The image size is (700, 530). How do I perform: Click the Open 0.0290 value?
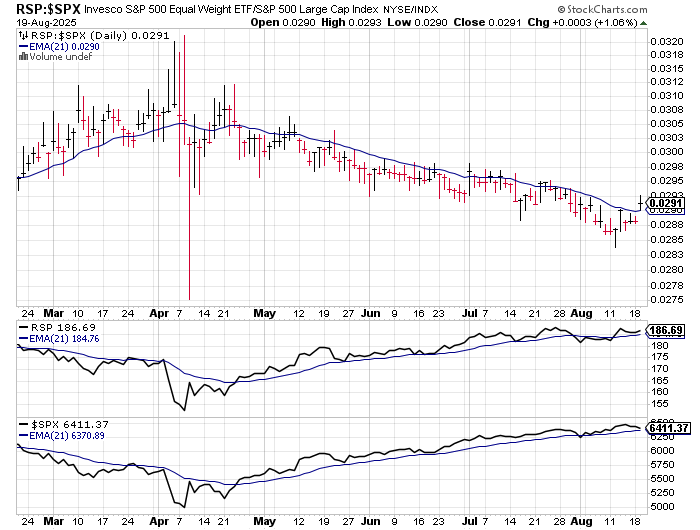click(283, 22)
